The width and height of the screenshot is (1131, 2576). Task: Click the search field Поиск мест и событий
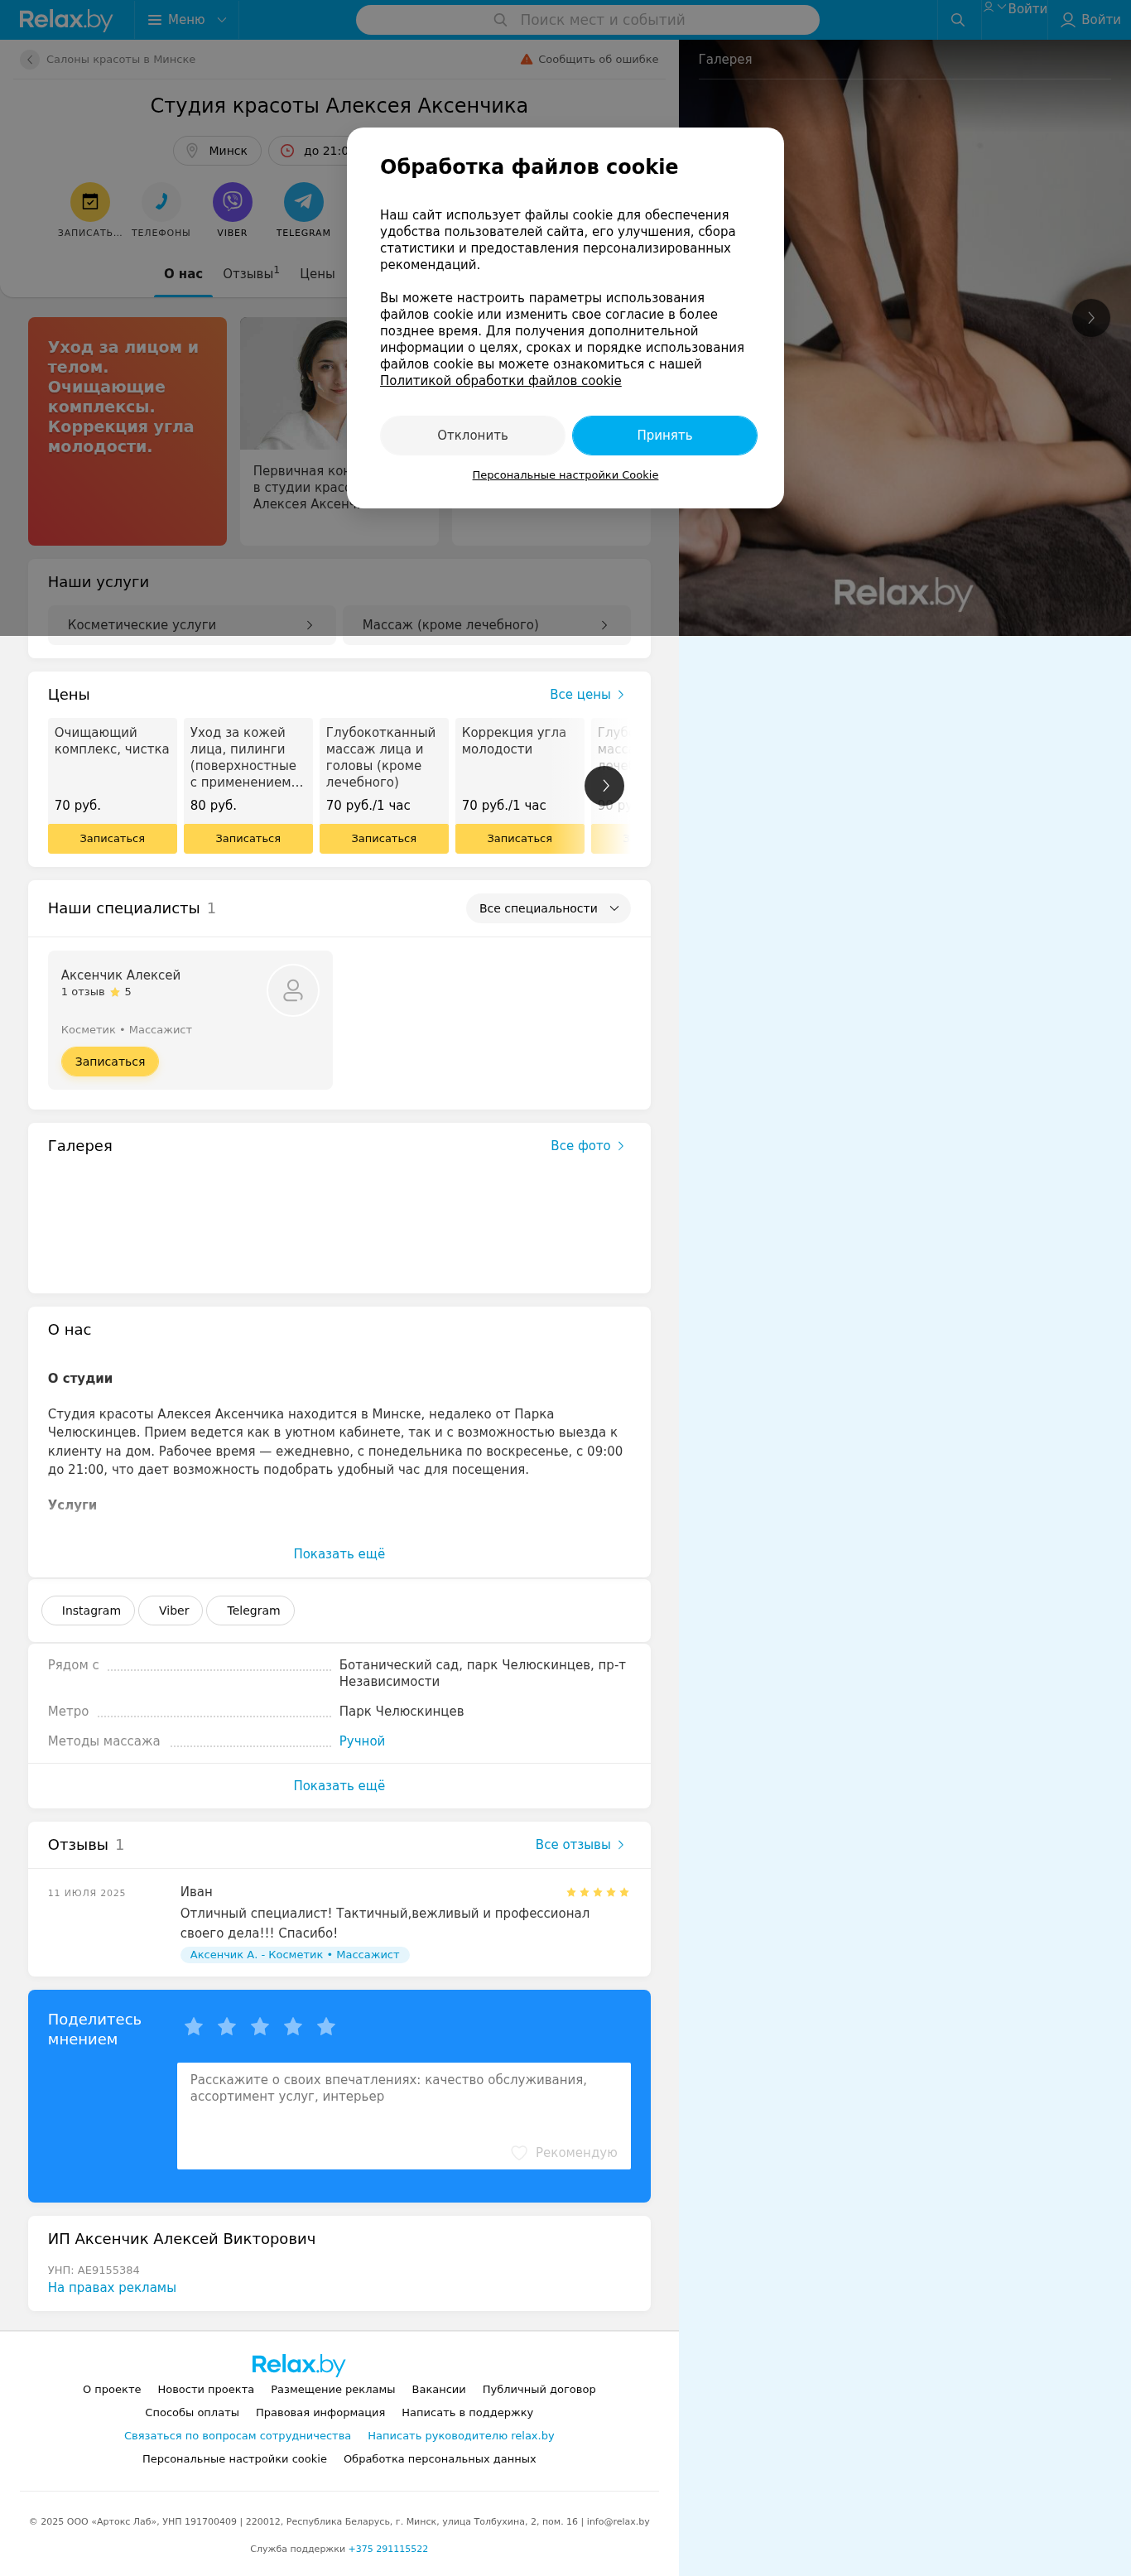(587, 20)
